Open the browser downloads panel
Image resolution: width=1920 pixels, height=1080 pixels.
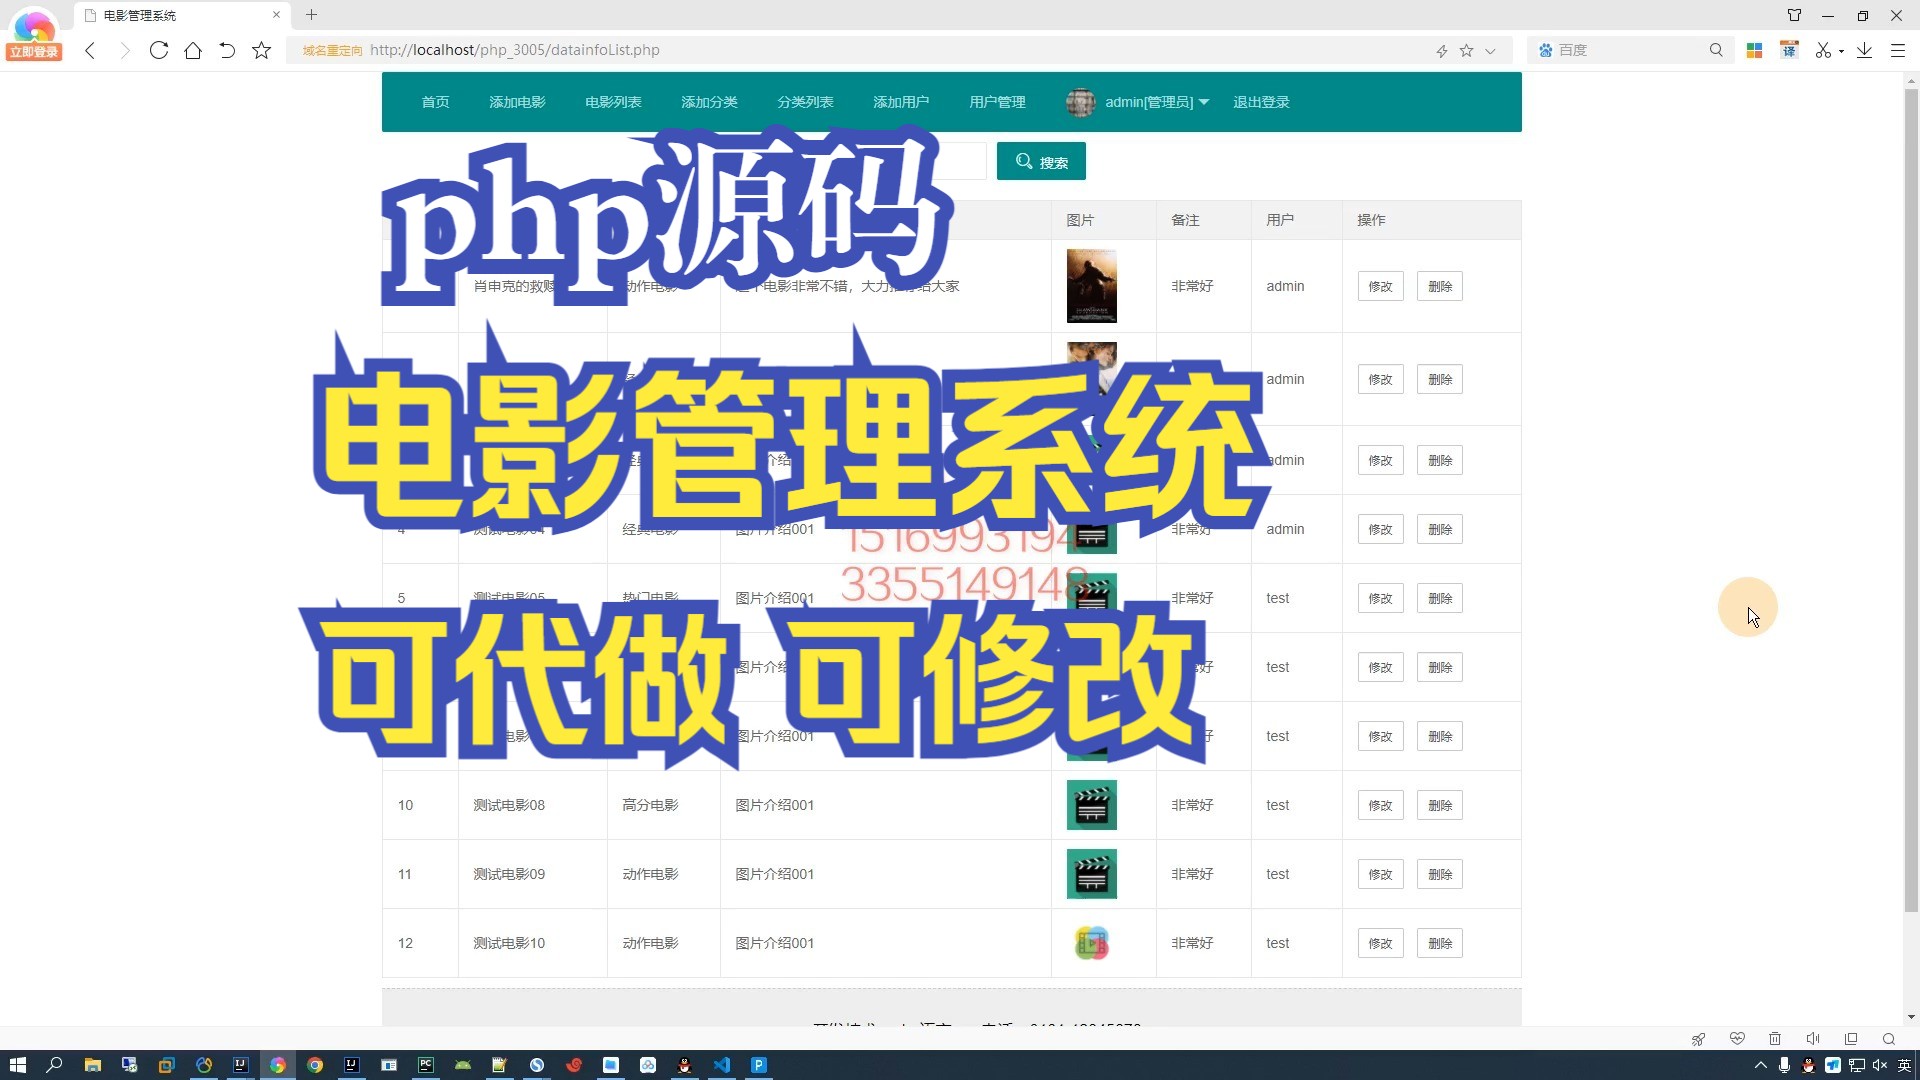pos(1864,50)
